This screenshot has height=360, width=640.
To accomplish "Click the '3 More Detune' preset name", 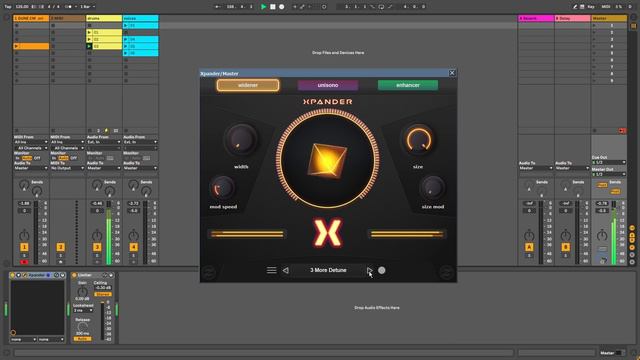I will pyautogui.click(x=328, y=270).
